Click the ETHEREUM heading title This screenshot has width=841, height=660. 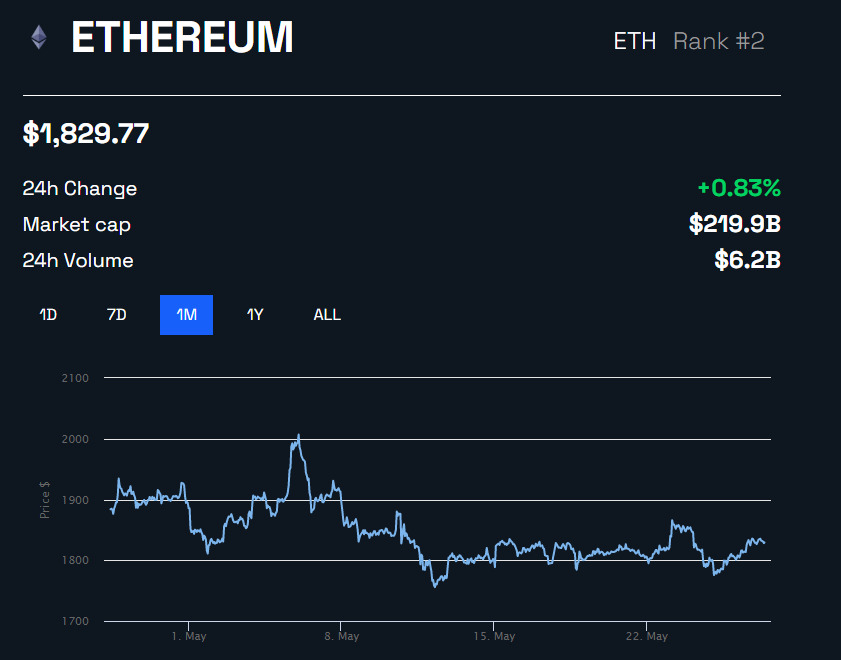click(x=182, y=38)
